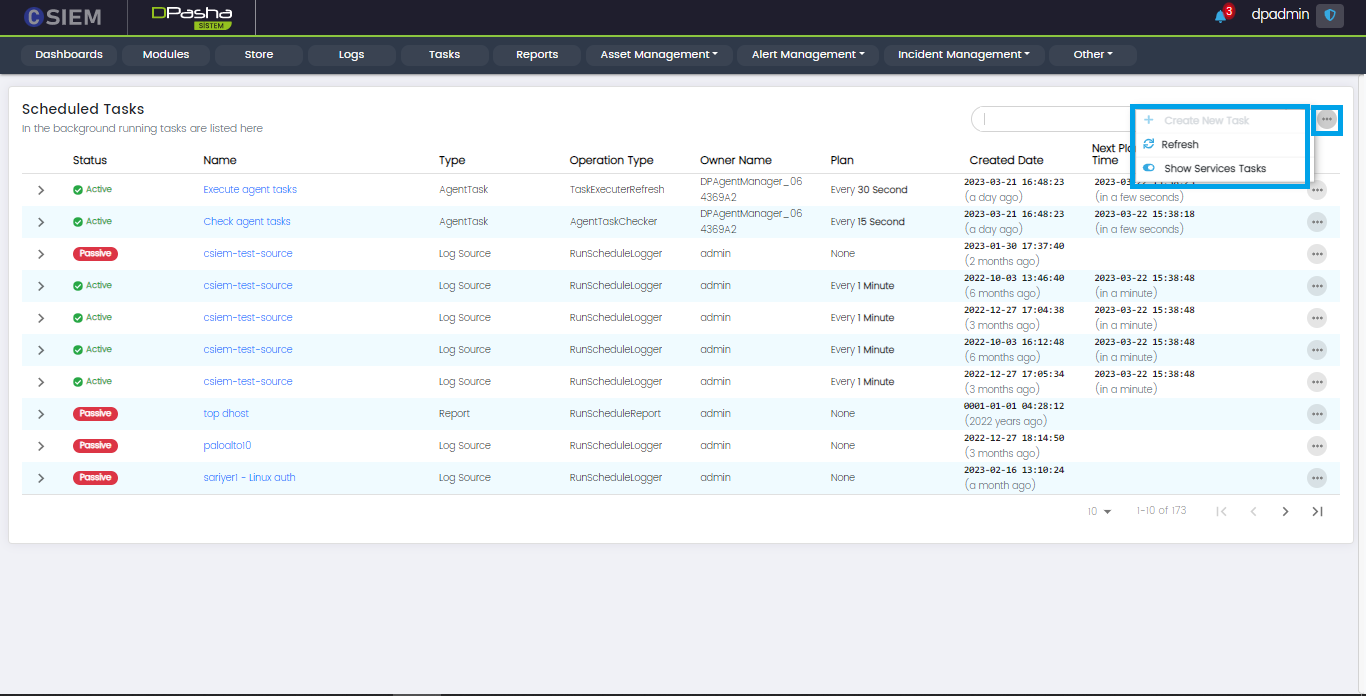Toggle Show Services Tasks switch
Screen dimensions: 1366x696
[x=1149, y=169]
